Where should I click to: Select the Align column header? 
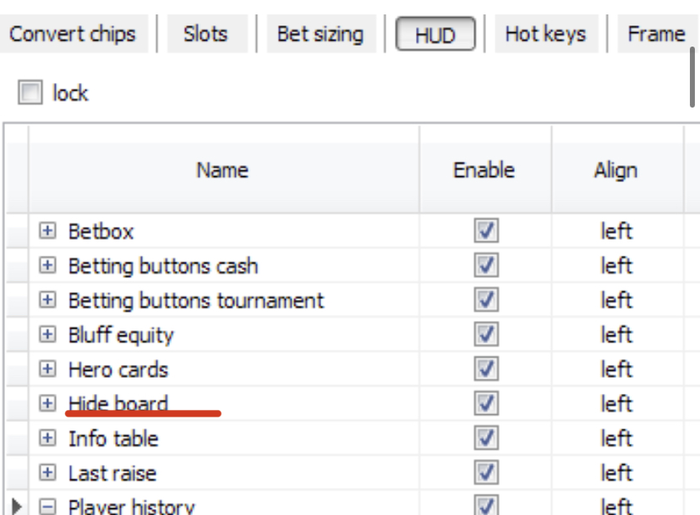click(x=617, y=170)
